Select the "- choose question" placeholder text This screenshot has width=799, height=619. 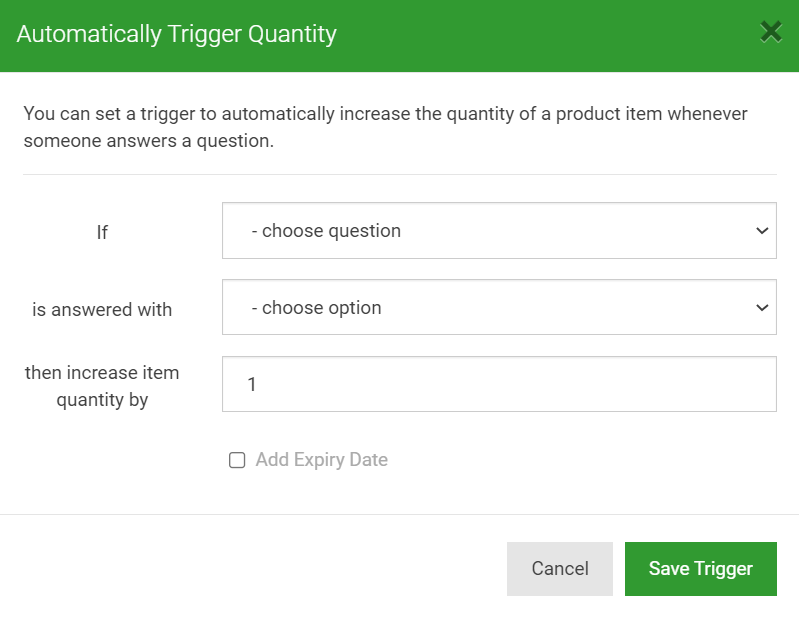(x=326, y=231)
